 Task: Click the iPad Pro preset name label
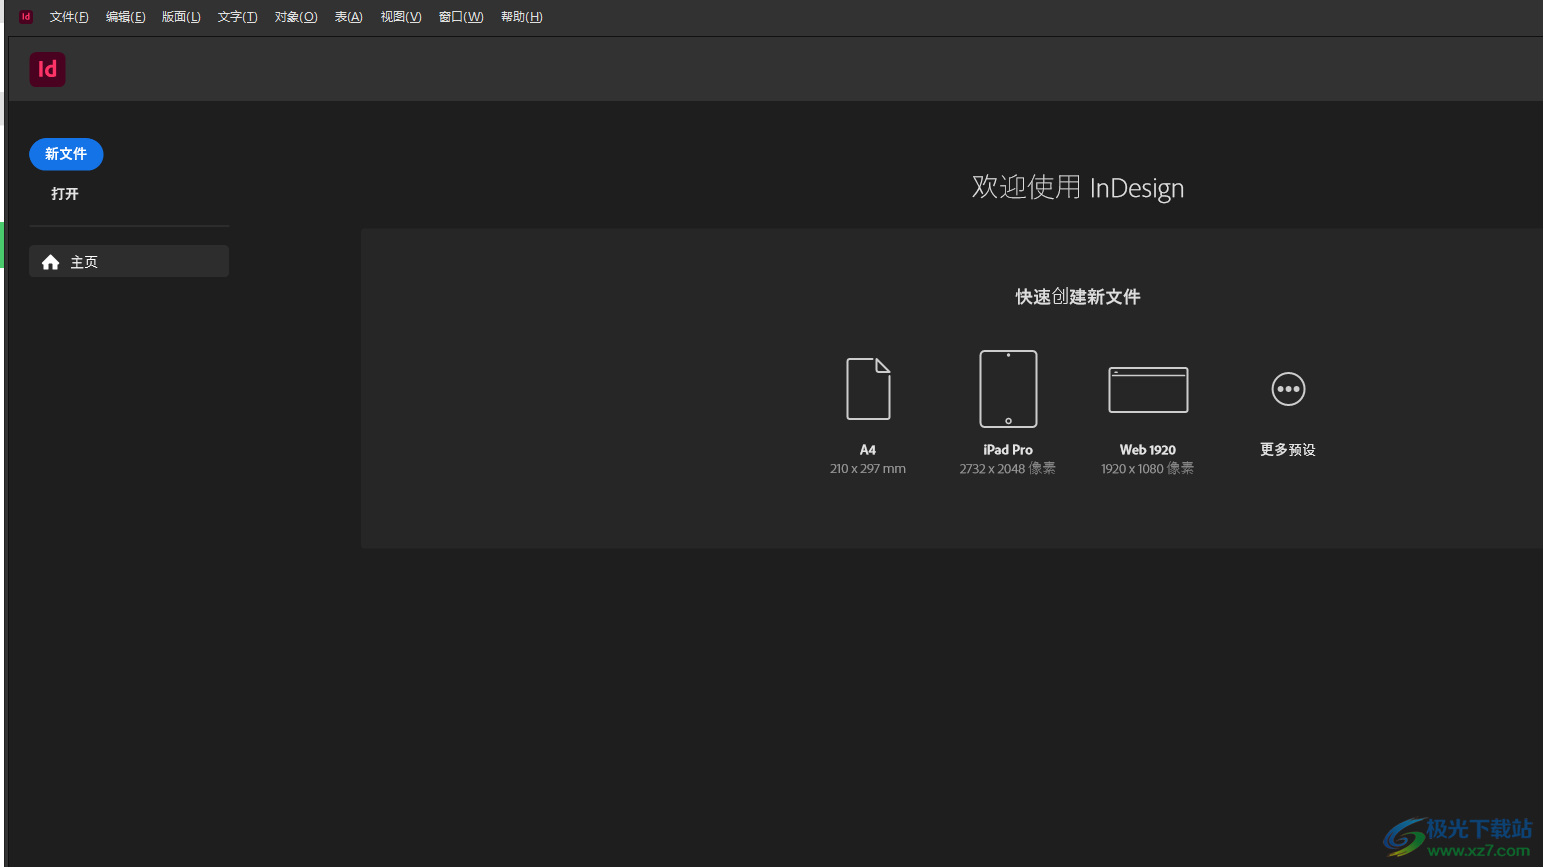coord(1008,450)
